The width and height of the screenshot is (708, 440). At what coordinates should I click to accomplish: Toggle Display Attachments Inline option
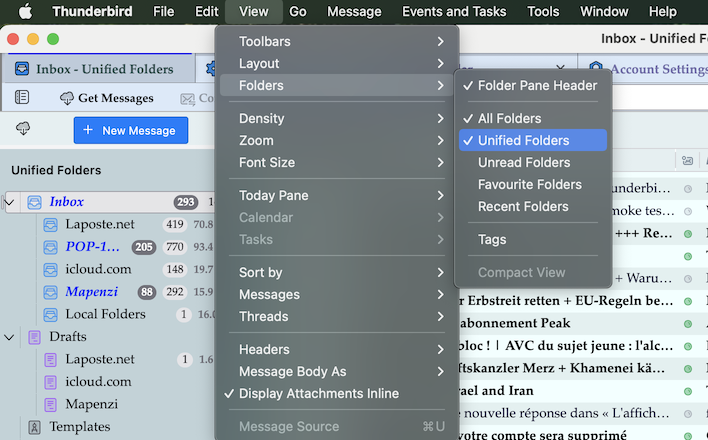pos(337,393)
